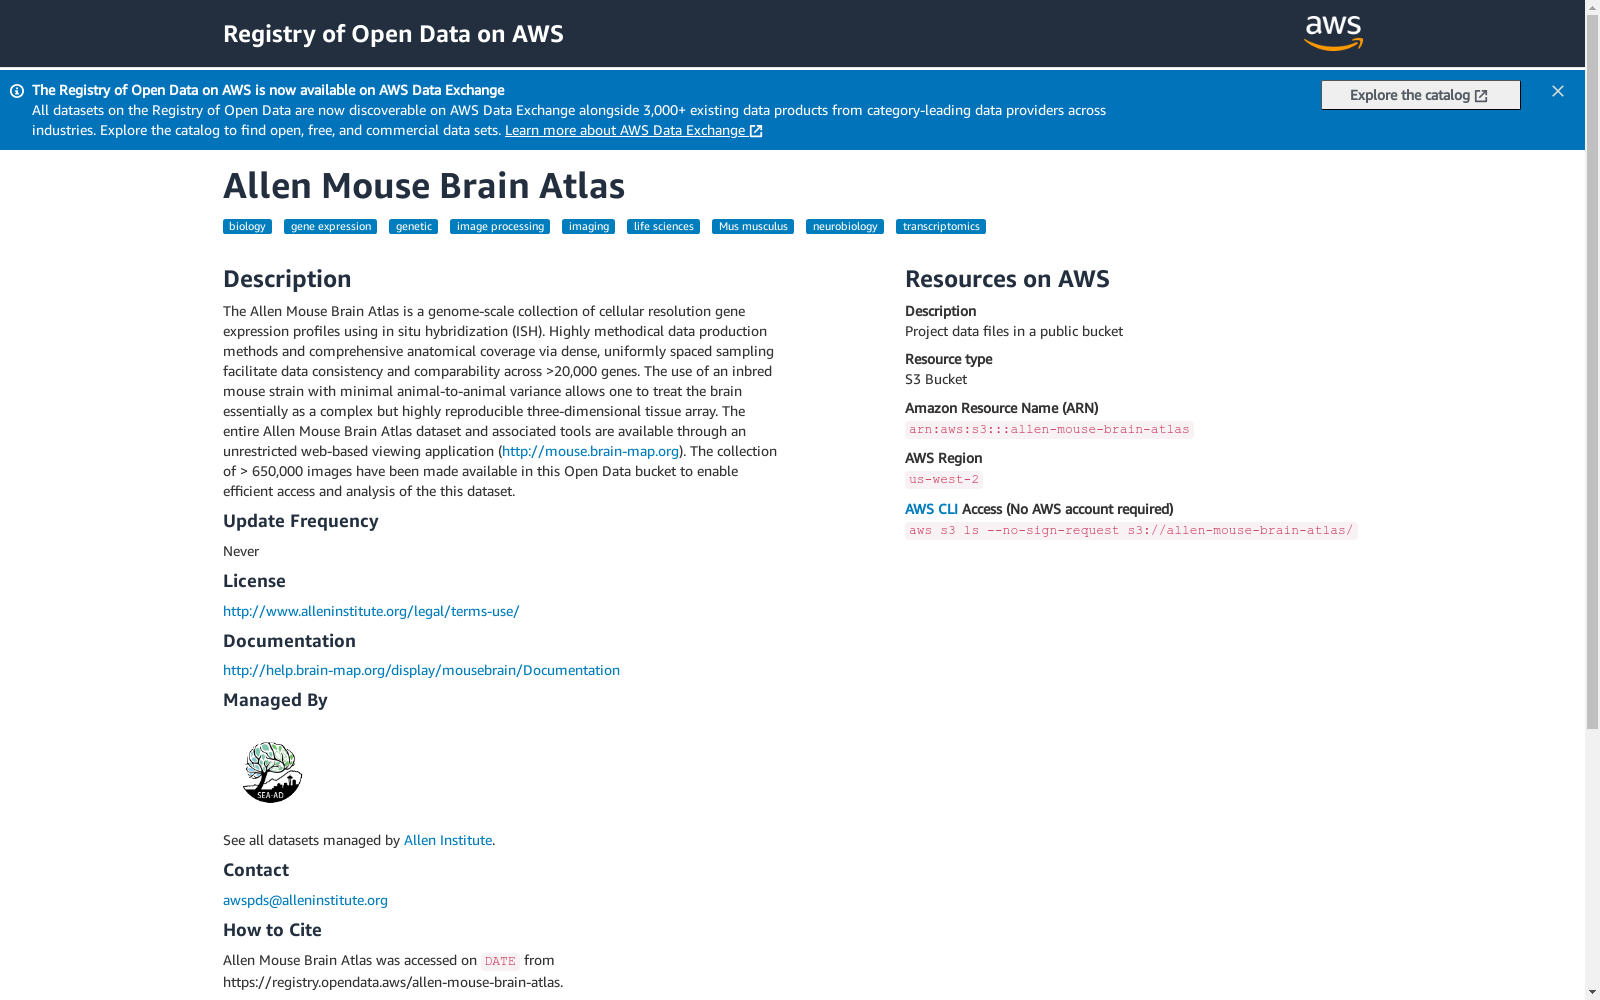
Task: Click the S3 Bucket resource type text
Action: point(936,379)
